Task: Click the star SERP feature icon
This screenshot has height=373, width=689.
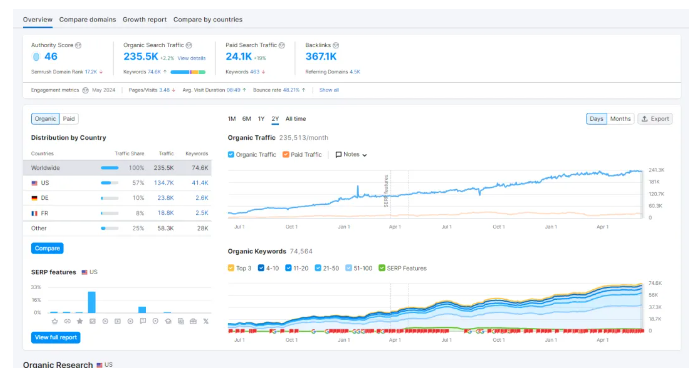Action: pyautogui.click(x=80, y=321)
